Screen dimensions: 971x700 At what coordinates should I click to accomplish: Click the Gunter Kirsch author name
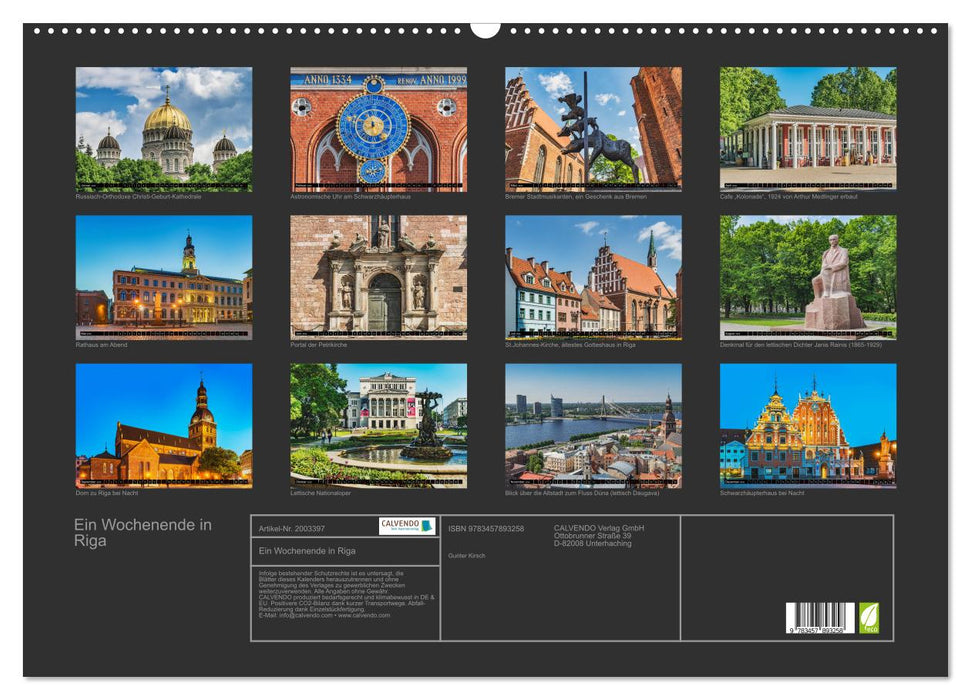[466, 555]
